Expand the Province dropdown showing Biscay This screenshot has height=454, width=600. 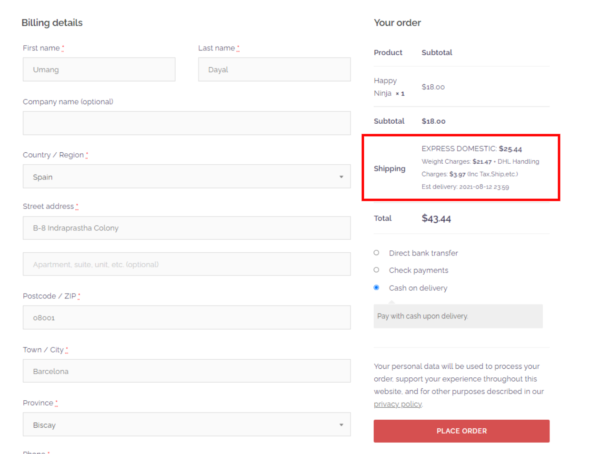tap(186, 425)
